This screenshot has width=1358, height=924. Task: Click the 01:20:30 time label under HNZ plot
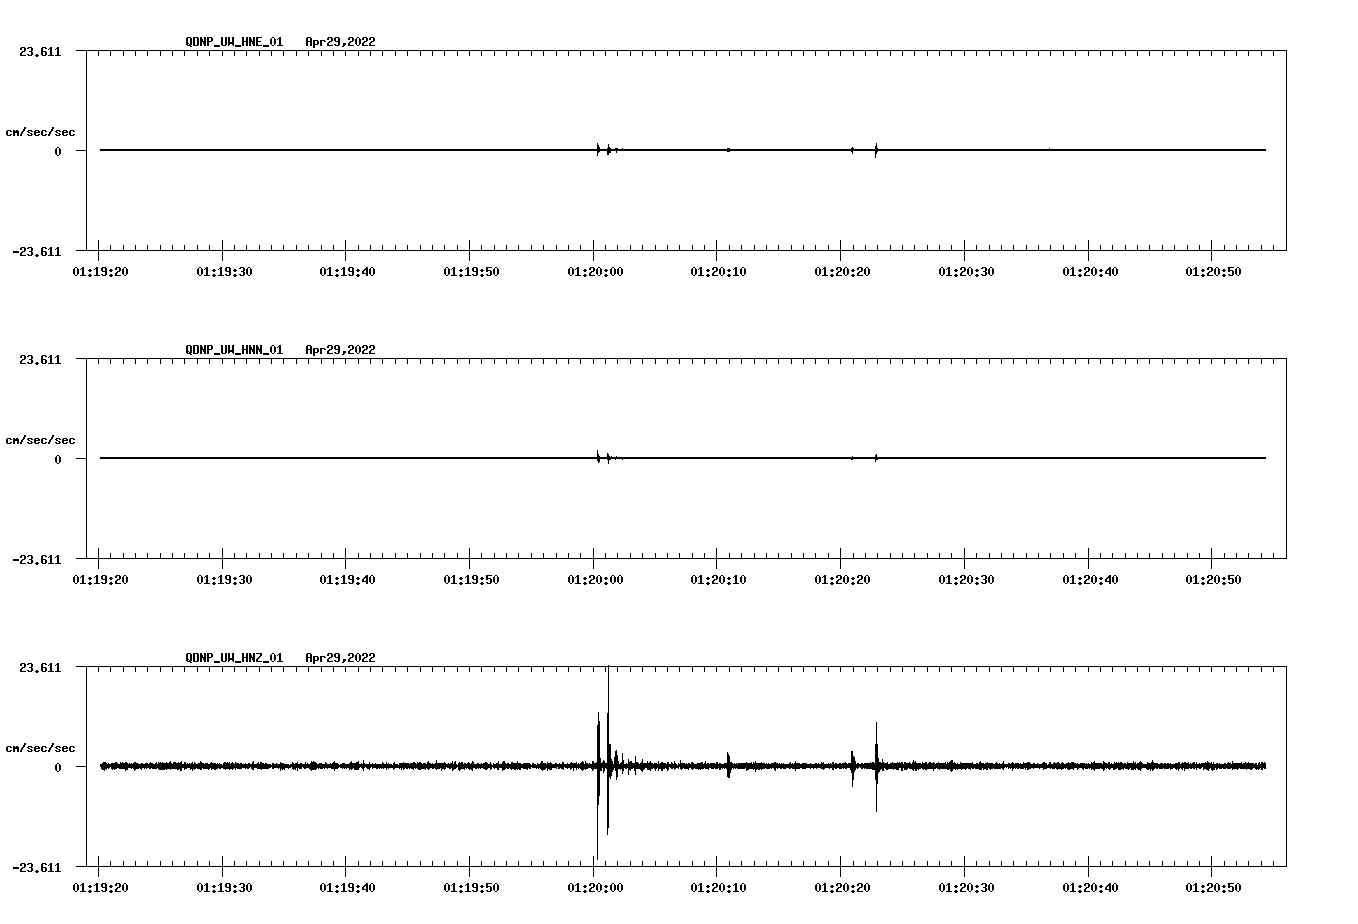966,887
